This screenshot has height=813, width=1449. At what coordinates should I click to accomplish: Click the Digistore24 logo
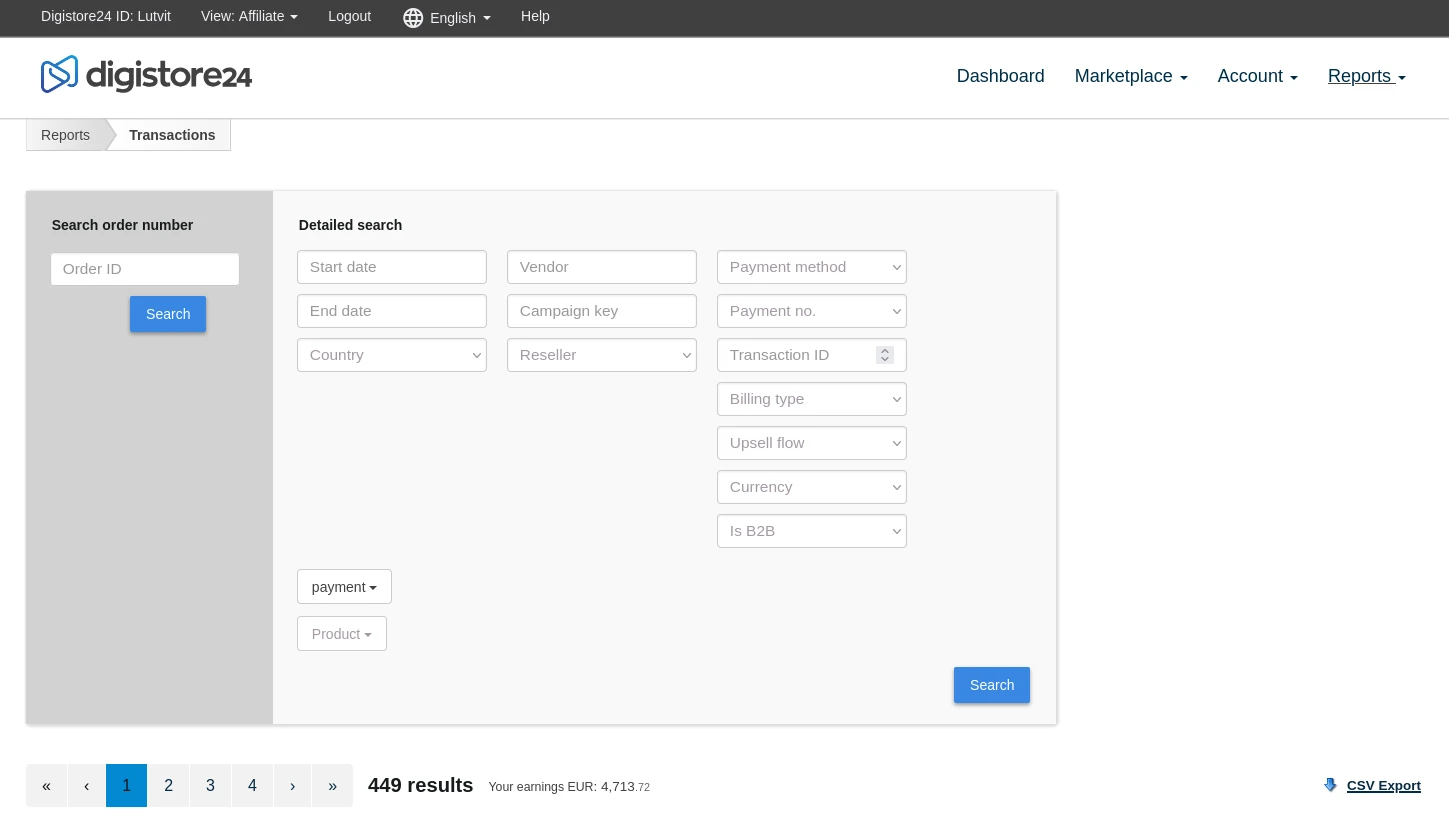[146, 75]
